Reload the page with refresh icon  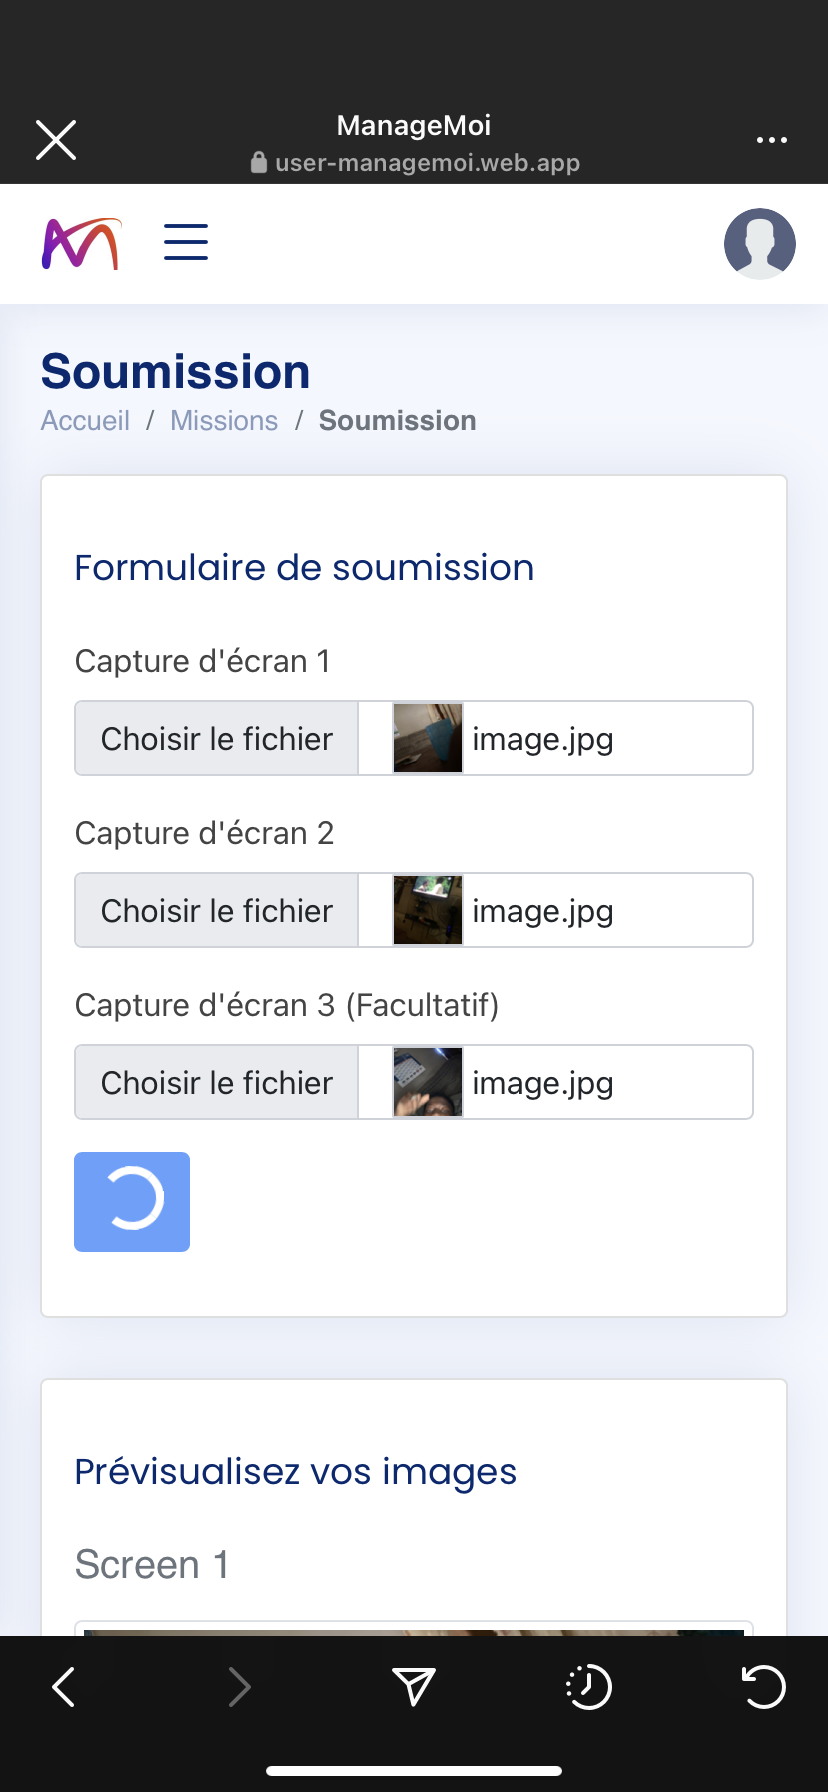(763, 1687)
